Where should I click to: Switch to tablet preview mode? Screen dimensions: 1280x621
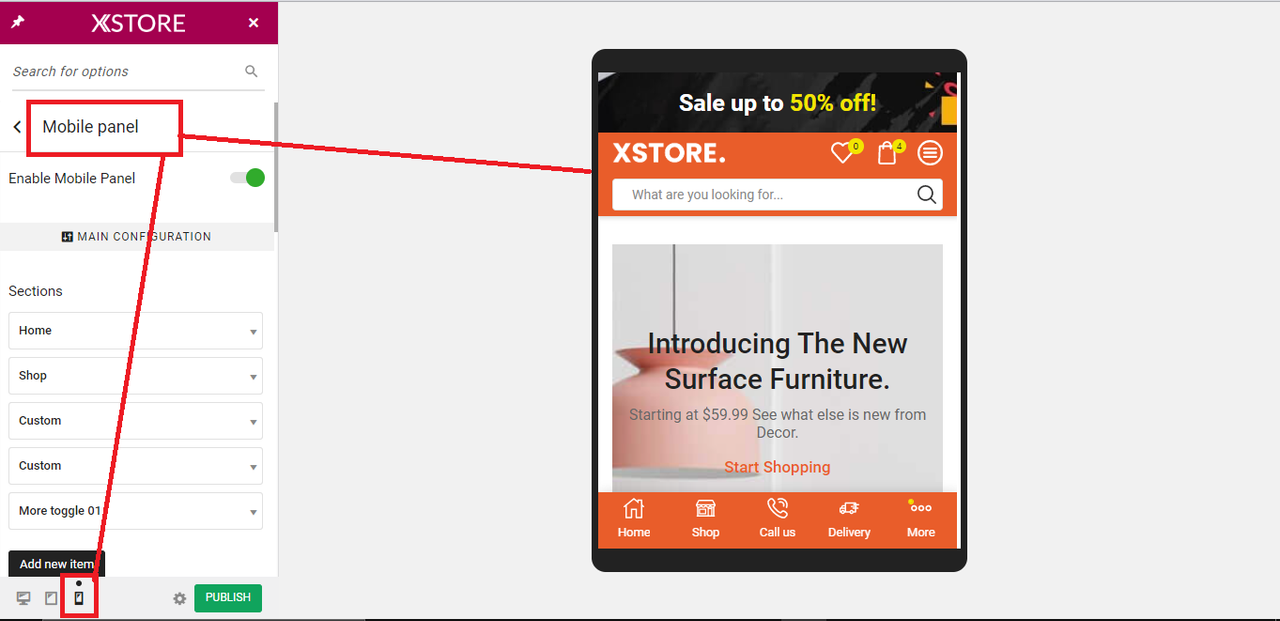click(x=51, y=598)
